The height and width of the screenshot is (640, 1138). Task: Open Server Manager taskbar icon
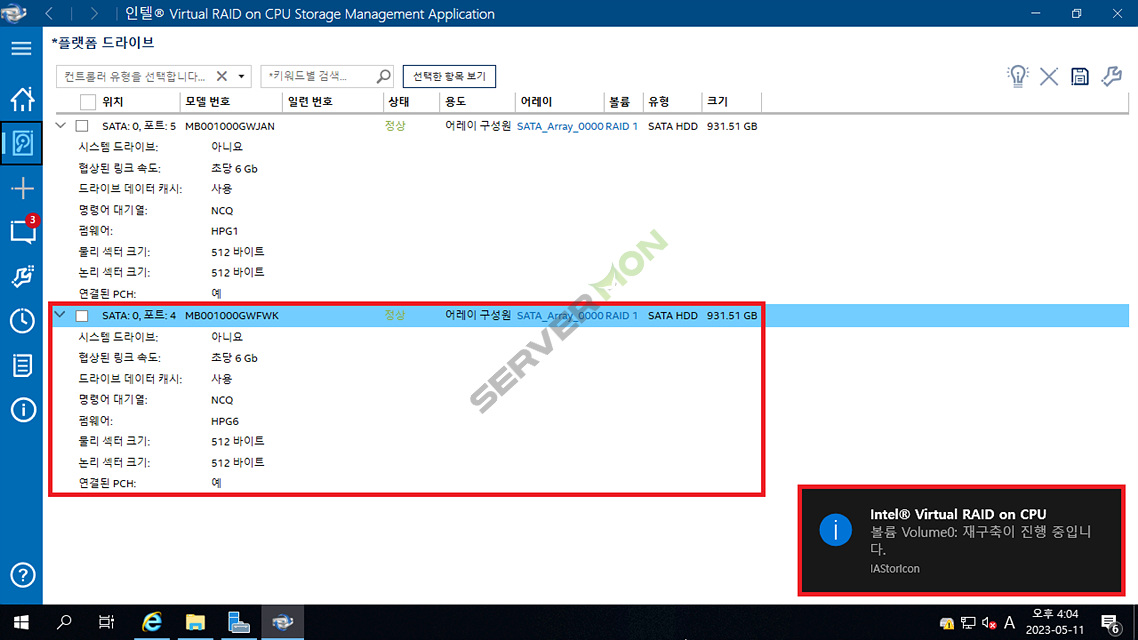(239, 622)
